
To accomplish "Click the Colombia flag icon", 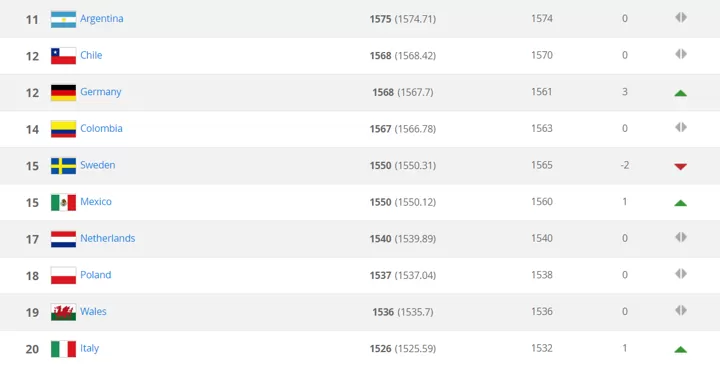I will coord(63,129).
